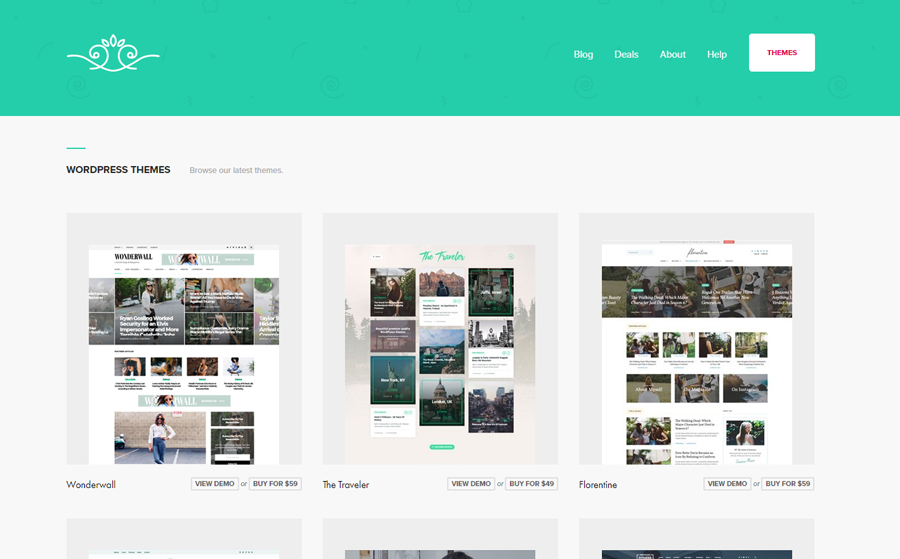900x559 pixels.
Task: View demo of The Traveler theme
Action: [x=471, y=484]
